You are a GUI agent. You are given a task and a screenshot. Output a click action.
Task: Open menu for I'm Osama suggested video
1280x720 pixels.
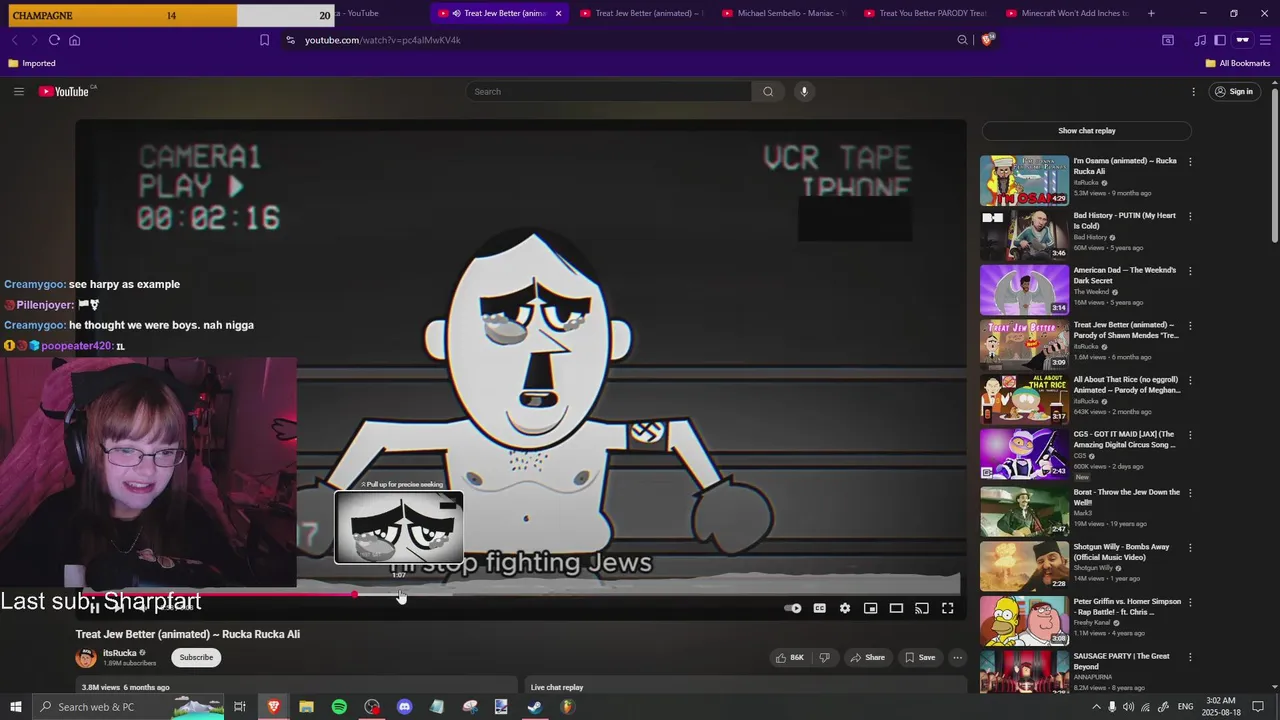tap(1190, 161)
